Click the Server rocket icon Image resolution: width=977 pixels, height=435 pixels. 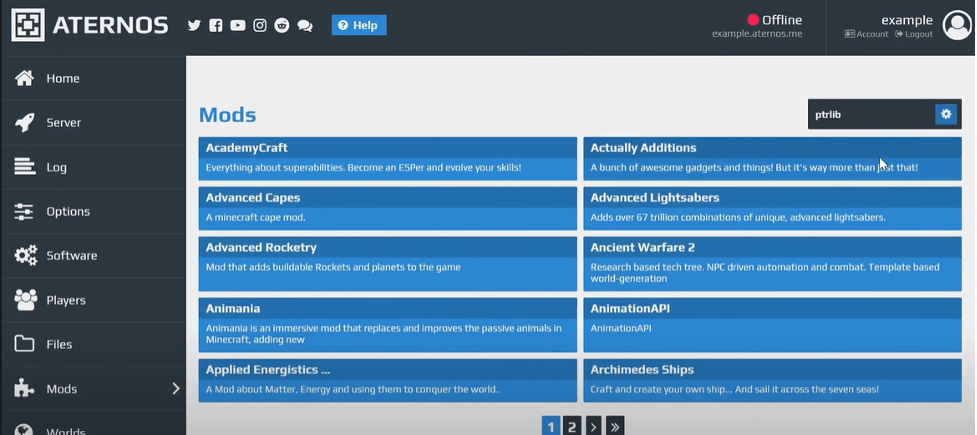point(25,123)
